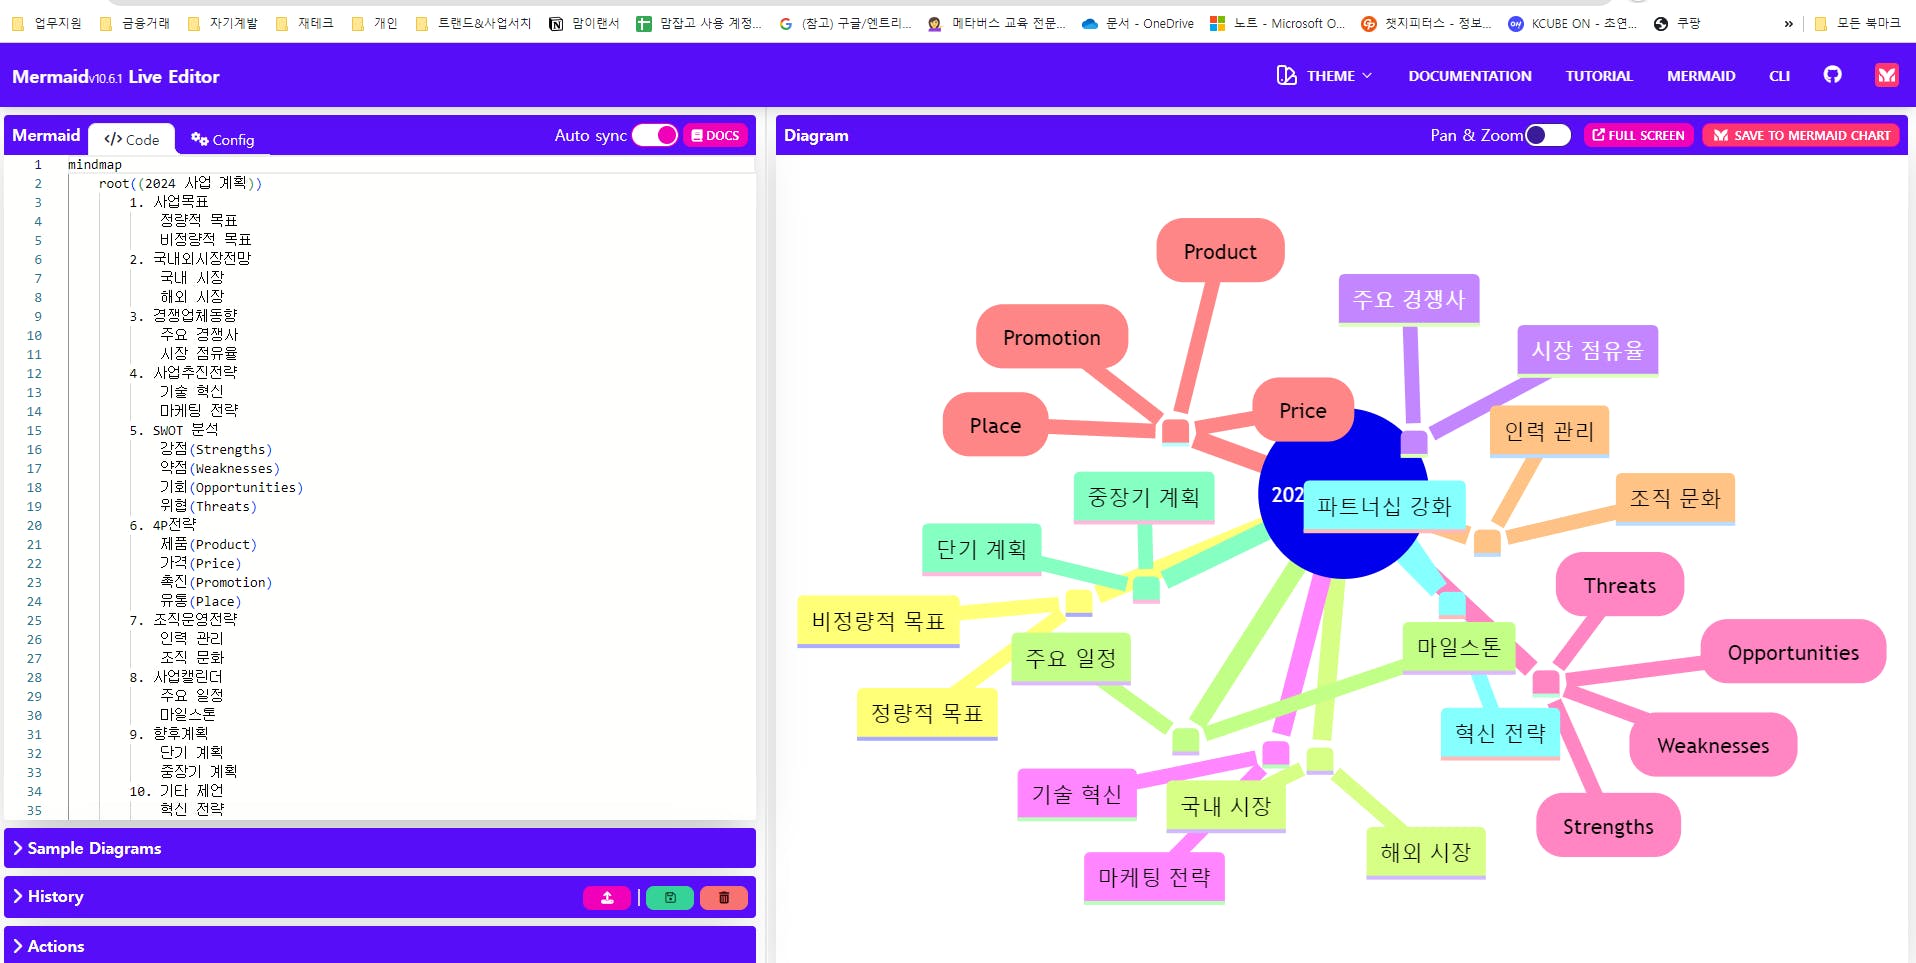Click the 시장 점유율 node in the diagram
The image size is (1916, 963).
click(x=1587, y=350)
